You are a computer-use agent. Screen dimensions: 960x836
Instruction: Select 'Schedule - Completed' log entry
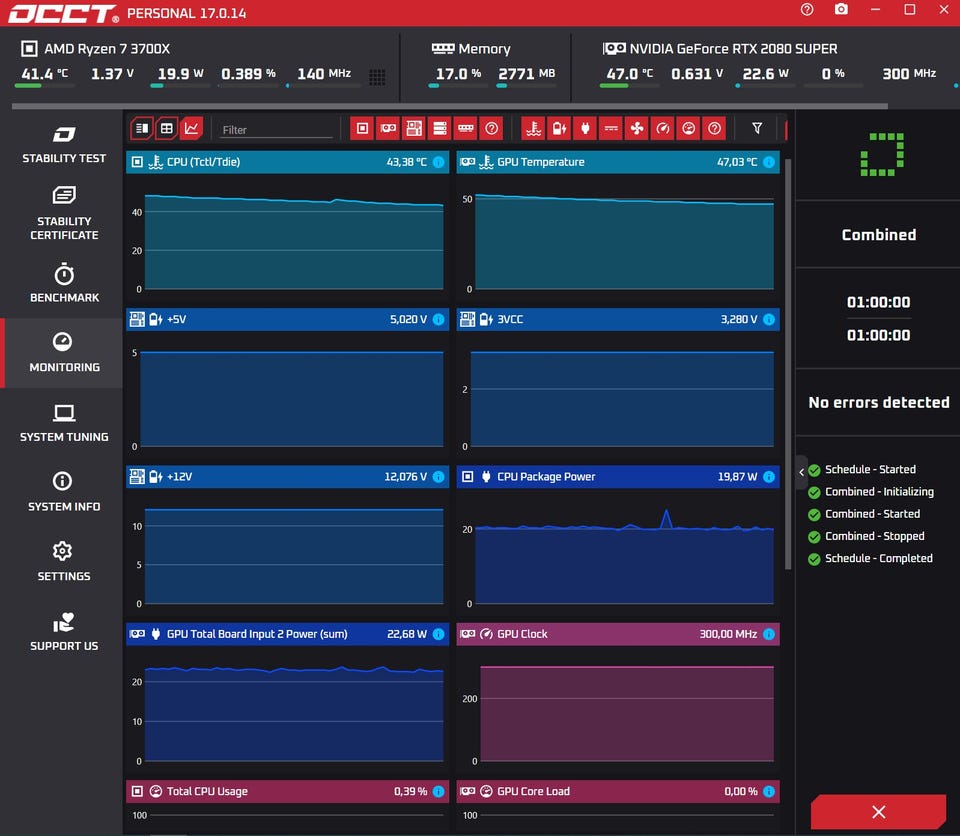pyautogui.click(x=871, y=559)
